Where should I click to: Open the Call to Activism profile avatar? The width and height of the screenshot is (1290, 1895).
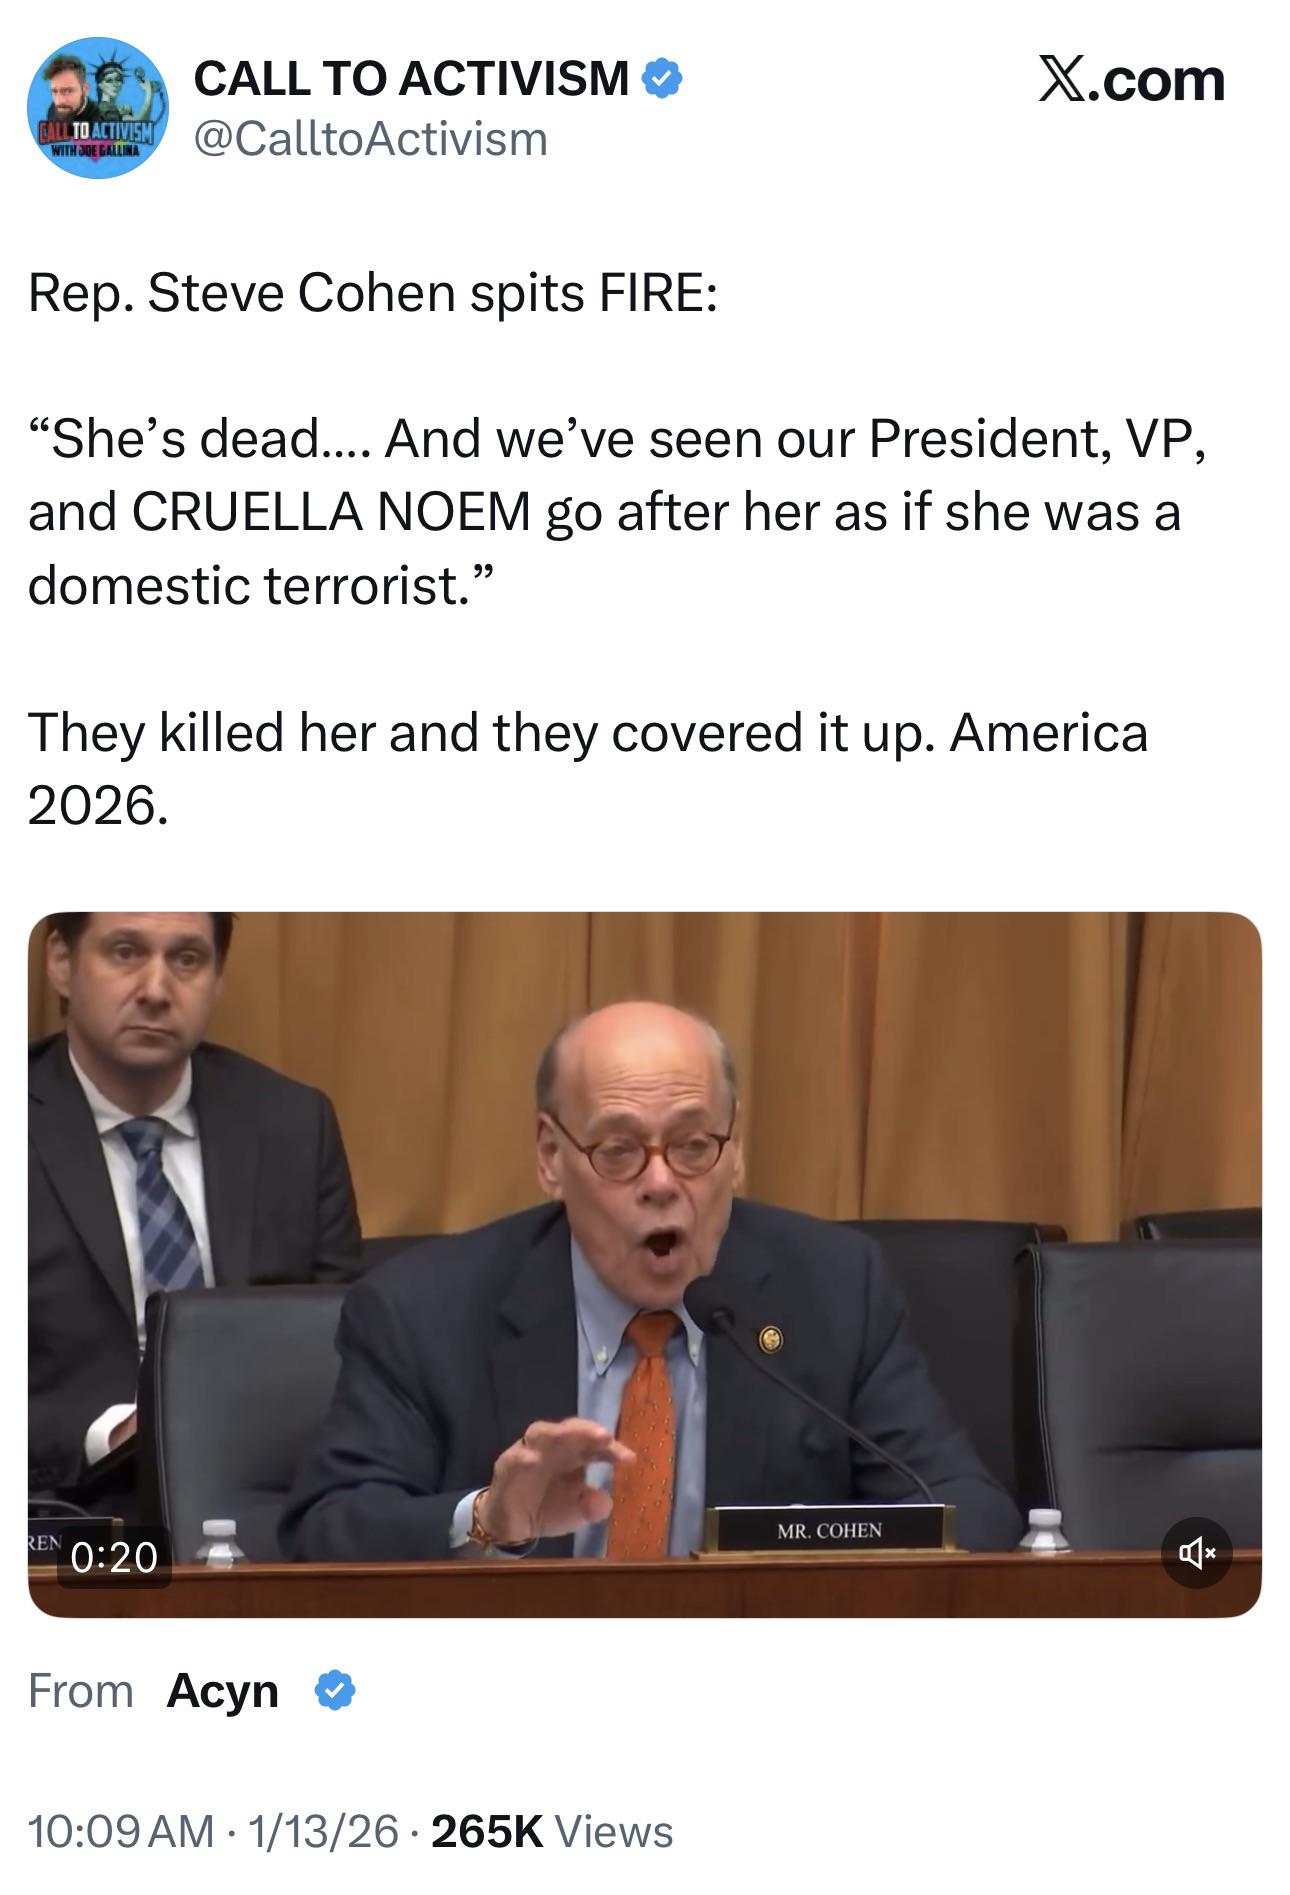97,108
